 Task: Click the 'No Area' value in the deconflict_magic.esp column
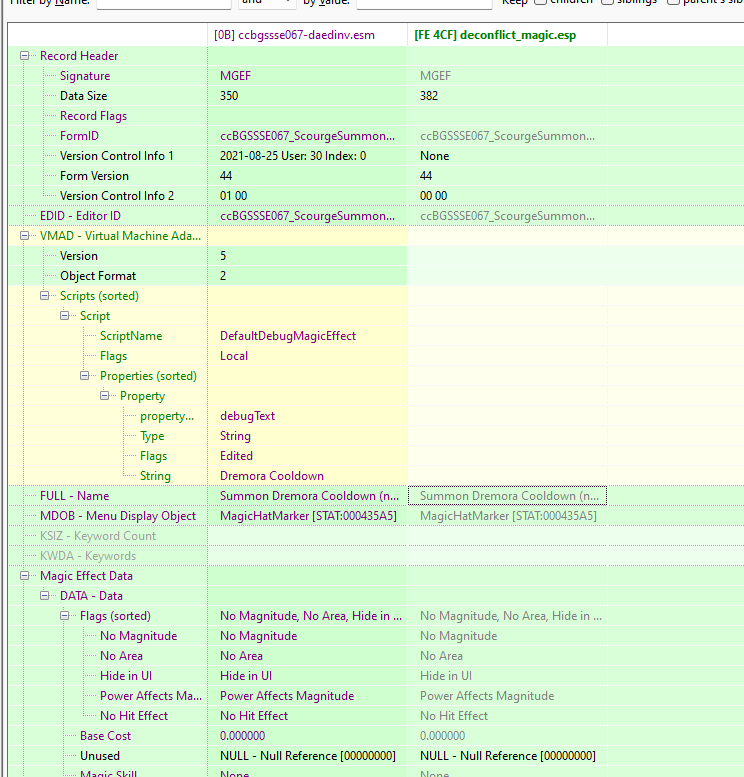(x=441, y=656)
